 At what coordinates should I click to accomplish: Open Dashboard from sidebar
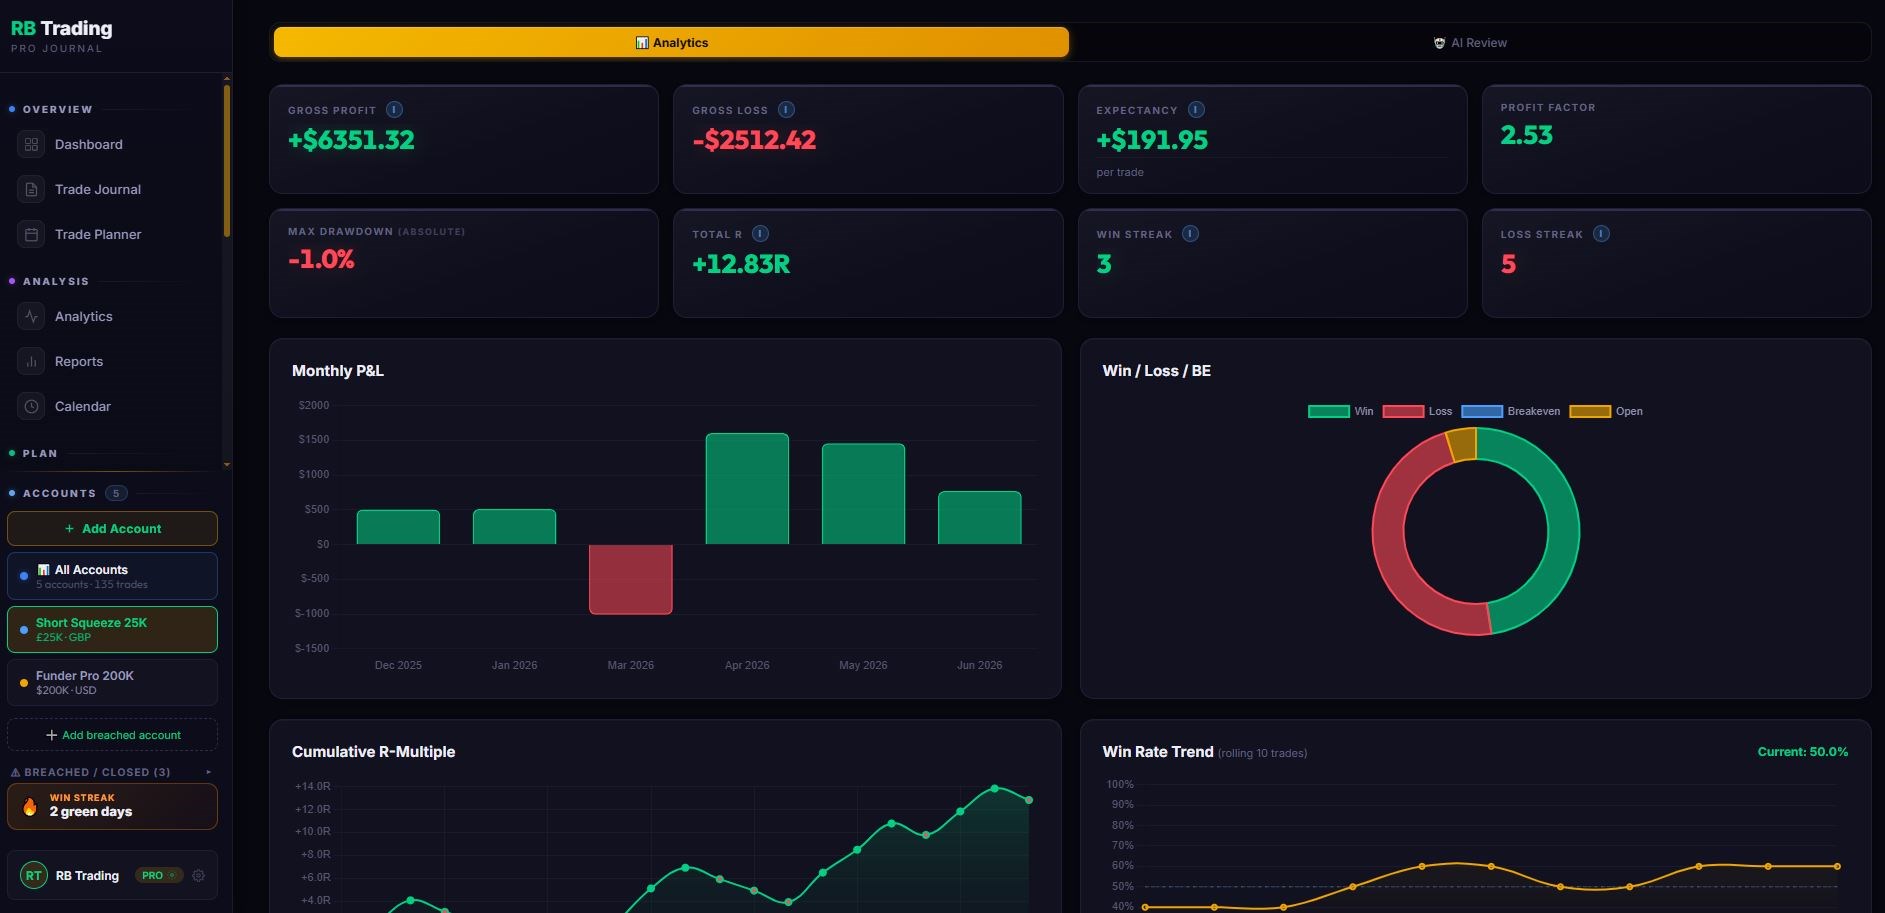tap(113, 144)
